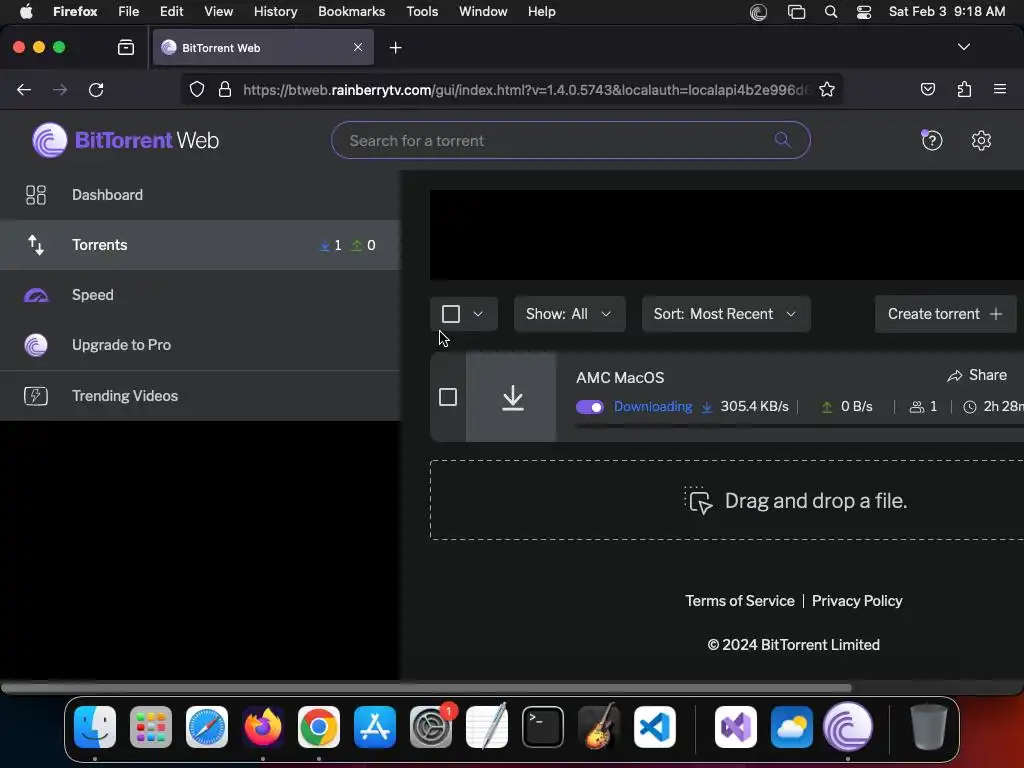
Task: Open the Show: All filter dropdown
Action: (x=569, y=314)
